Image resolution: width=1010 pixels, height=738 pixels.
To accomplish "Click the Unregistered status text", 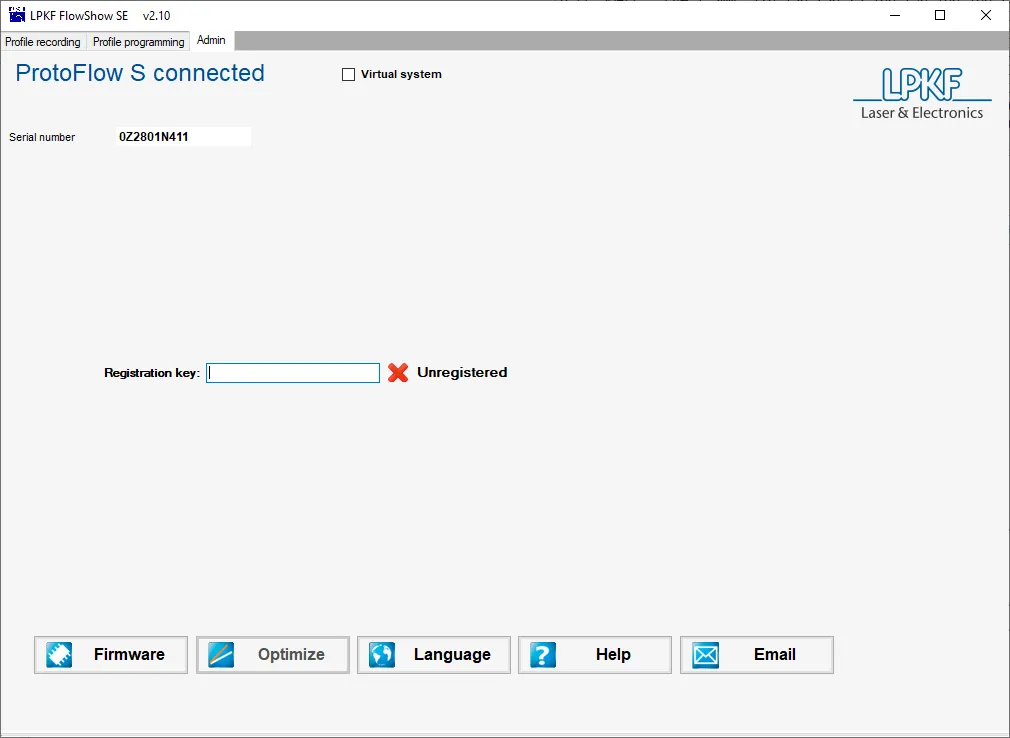I will coord(462,372).
